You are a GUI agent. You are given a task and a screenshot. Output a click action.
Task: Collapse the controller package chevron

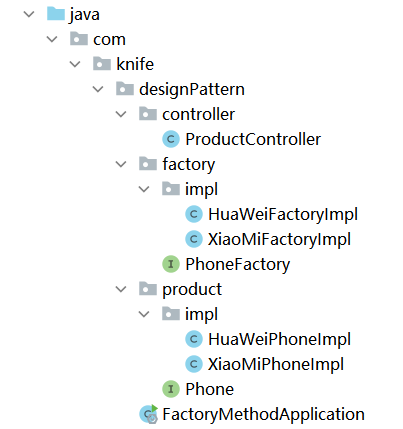pos(121,114)
